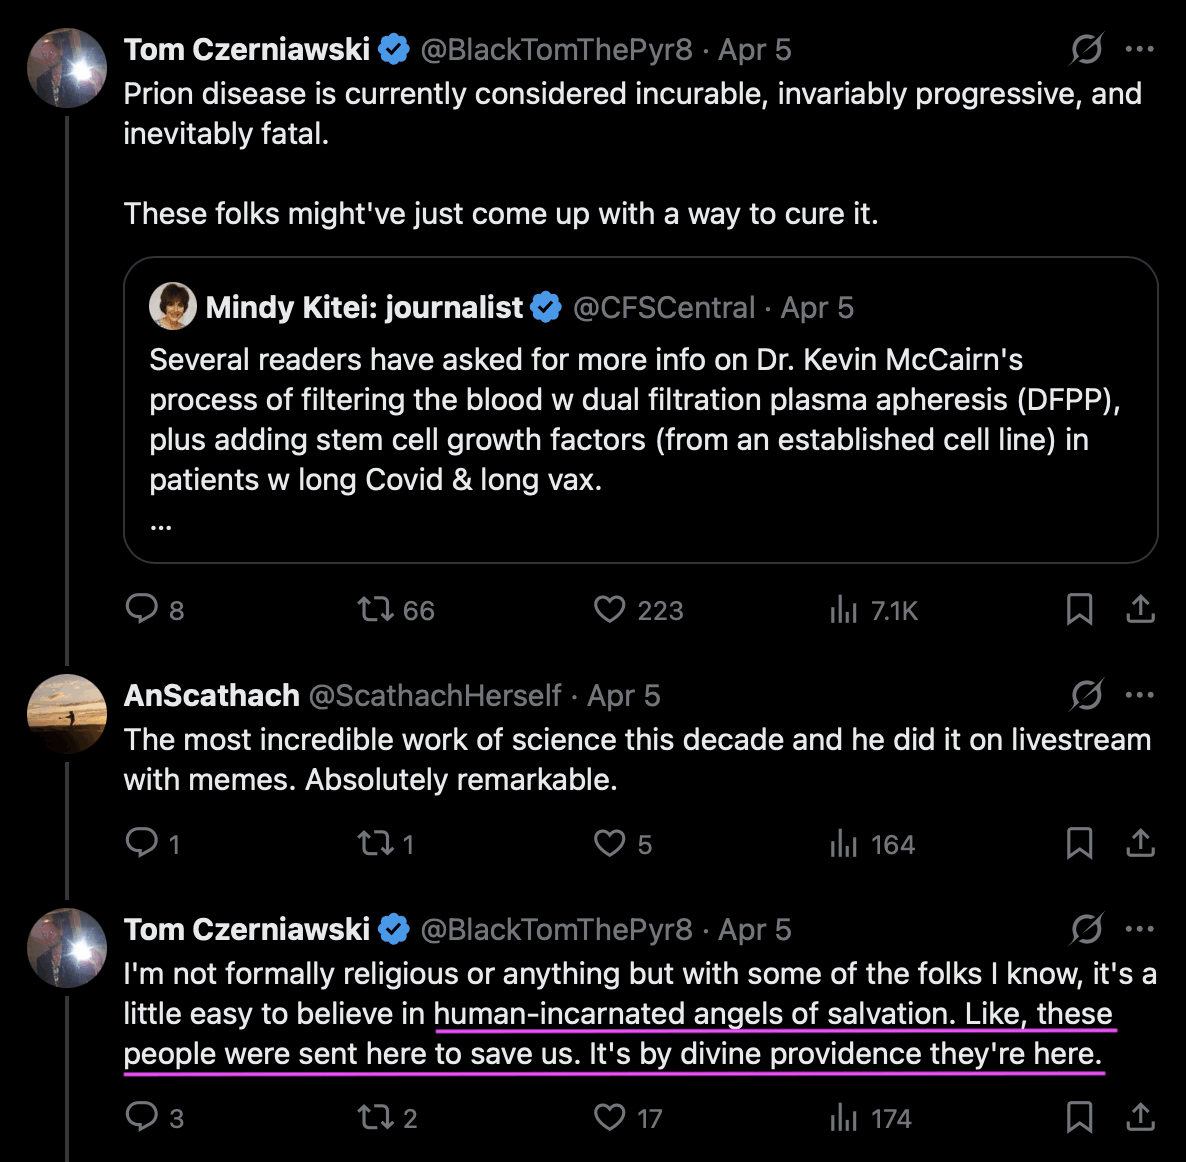
Task: Open AnScathach's profile name link
Action: tap(211, 695)
